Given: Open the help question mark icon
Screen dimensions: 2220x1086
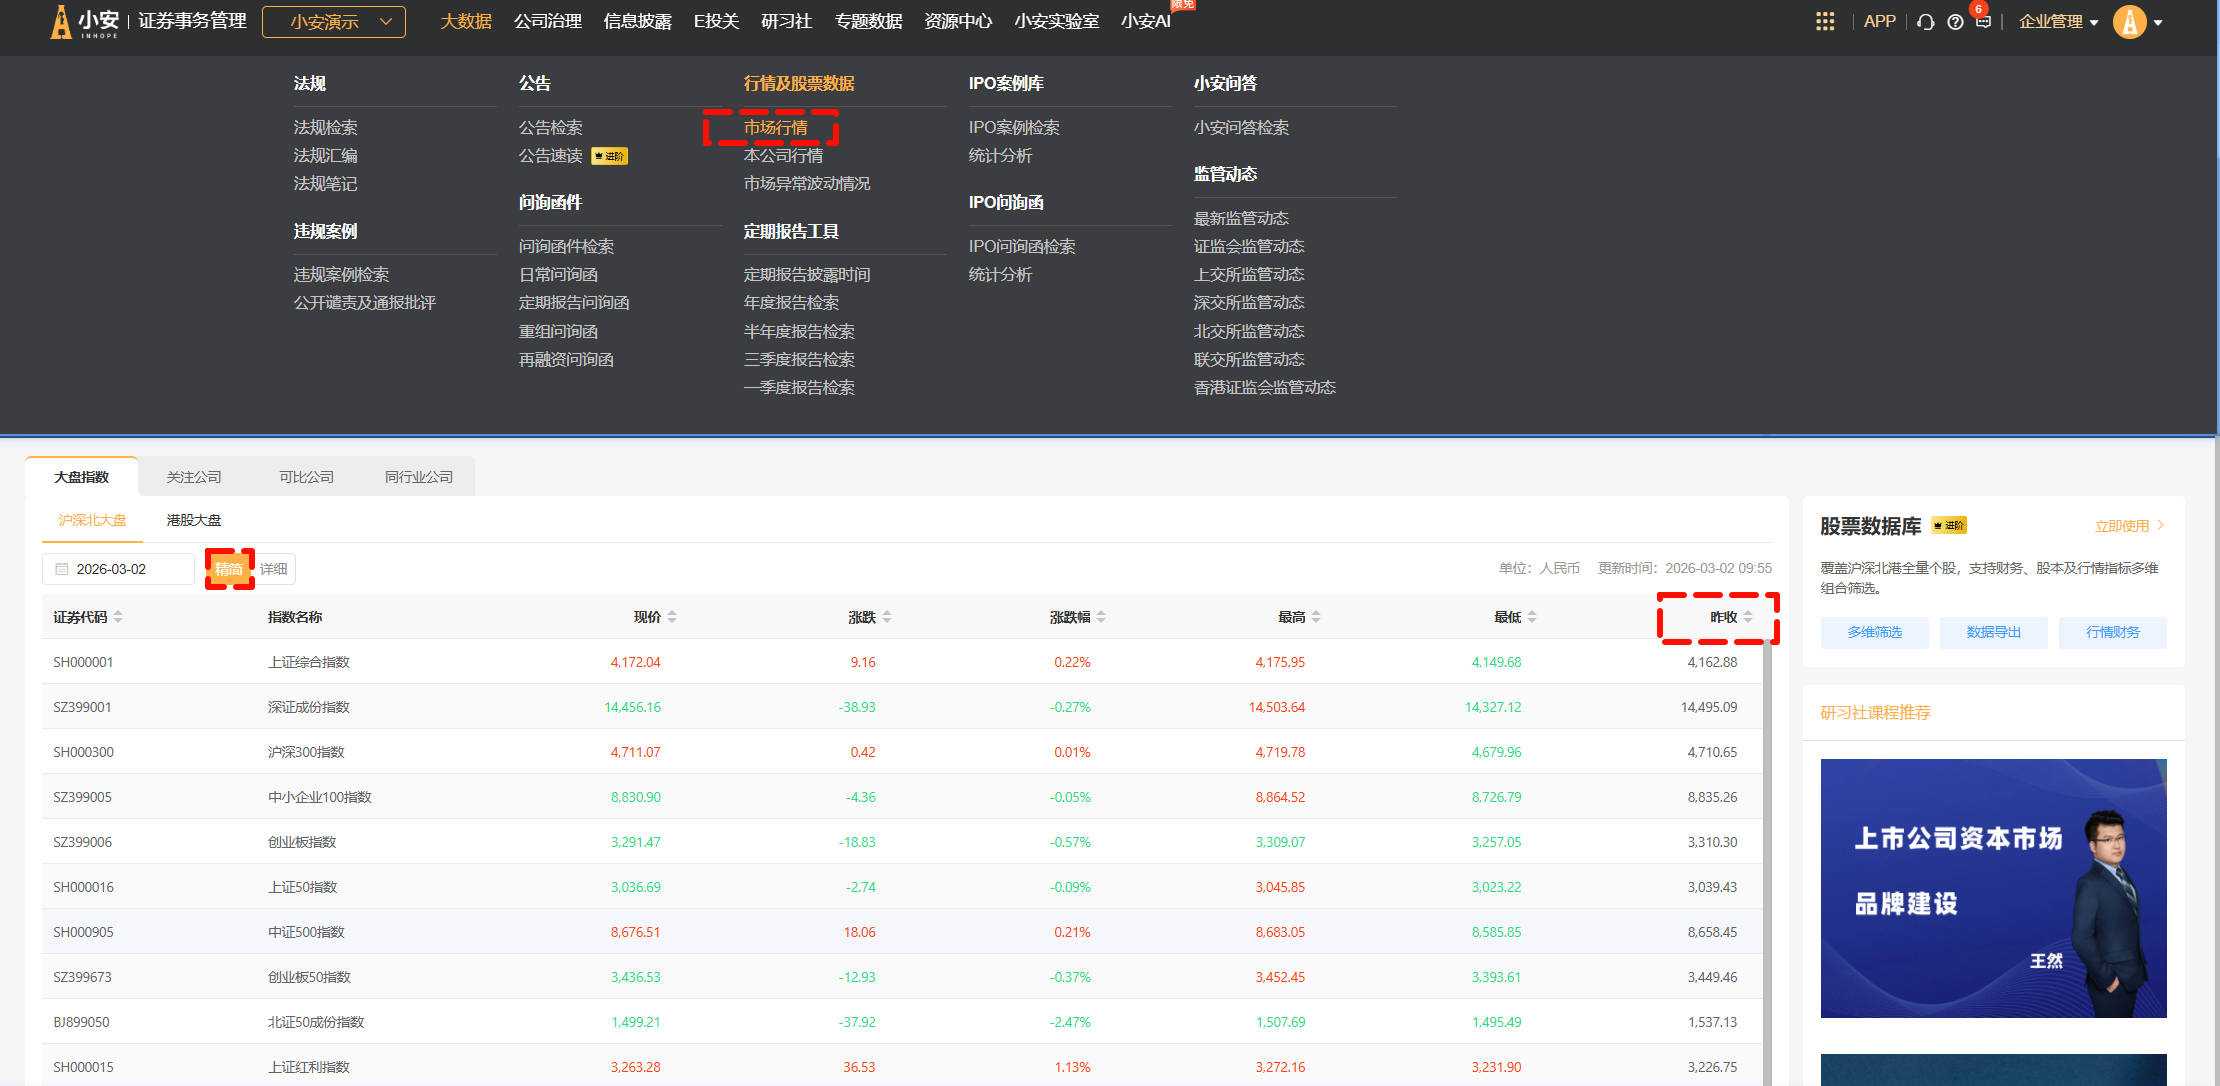Looking at the screenshot, I should [x=1955, y=22].
